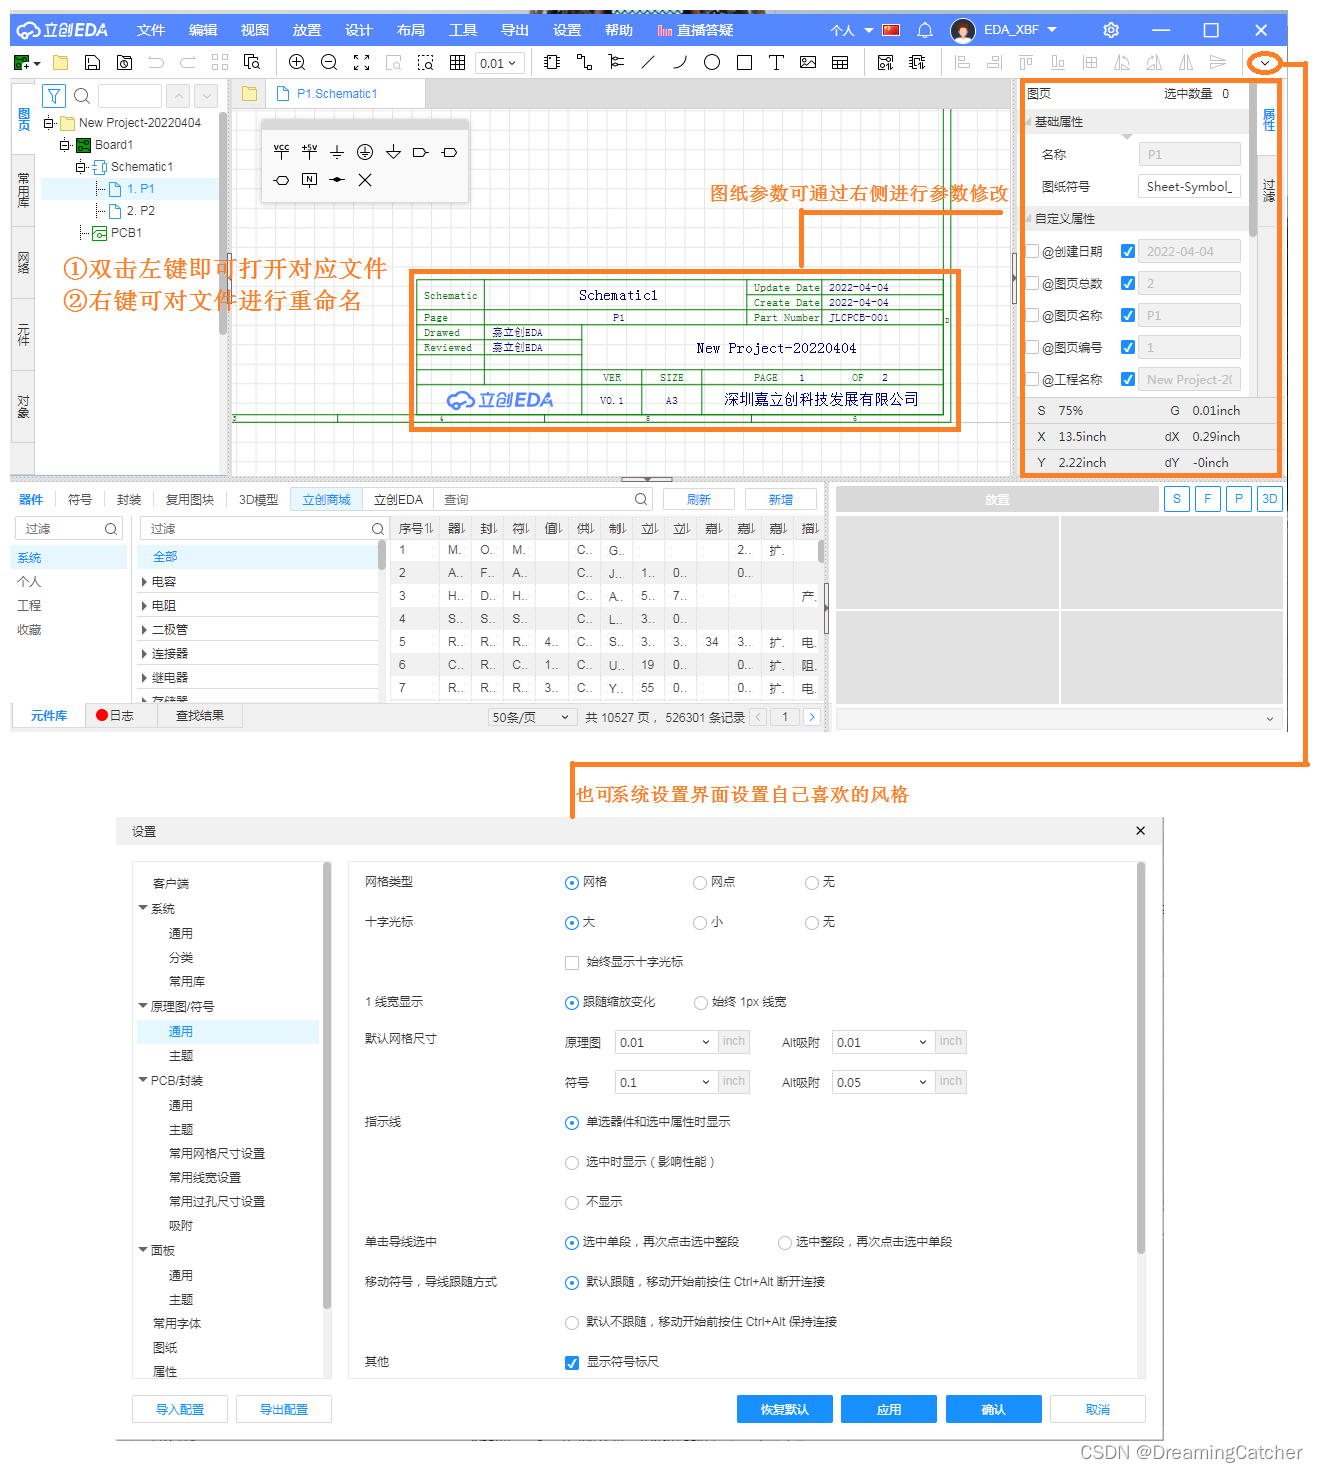Switch to the 封装 library tab
Viewport: 1318px width, 1472px height.
(x=129, y=499)
